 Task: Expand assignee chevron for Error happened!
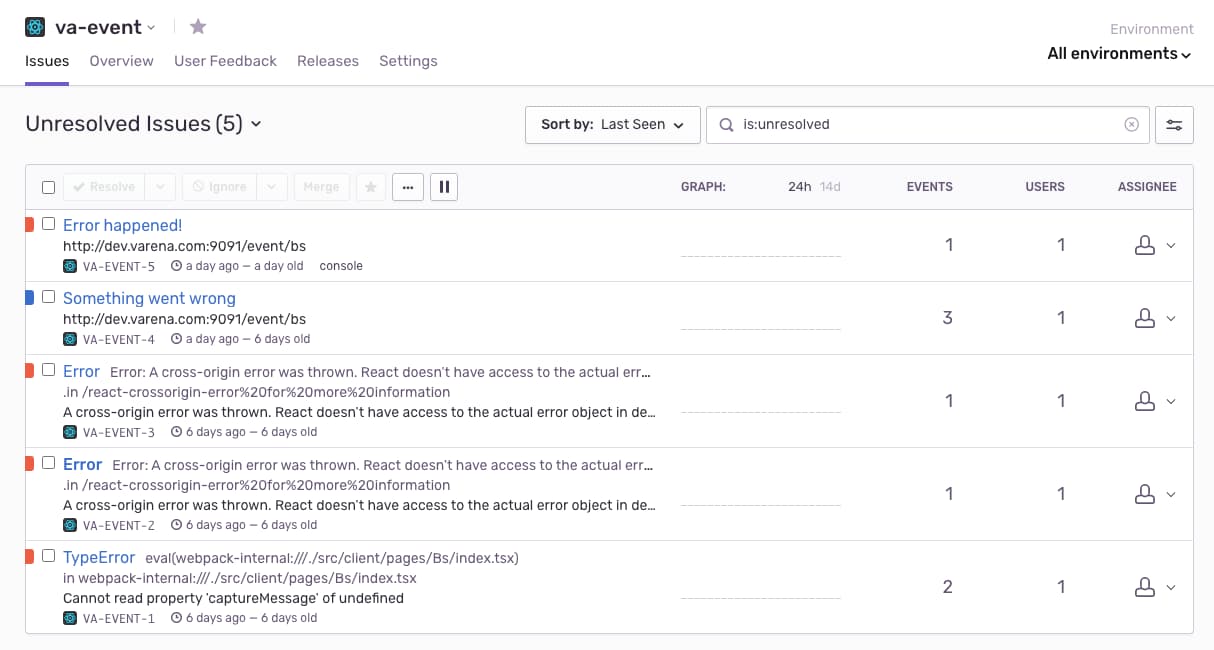pyautogui.click(x=1171, y=246)
